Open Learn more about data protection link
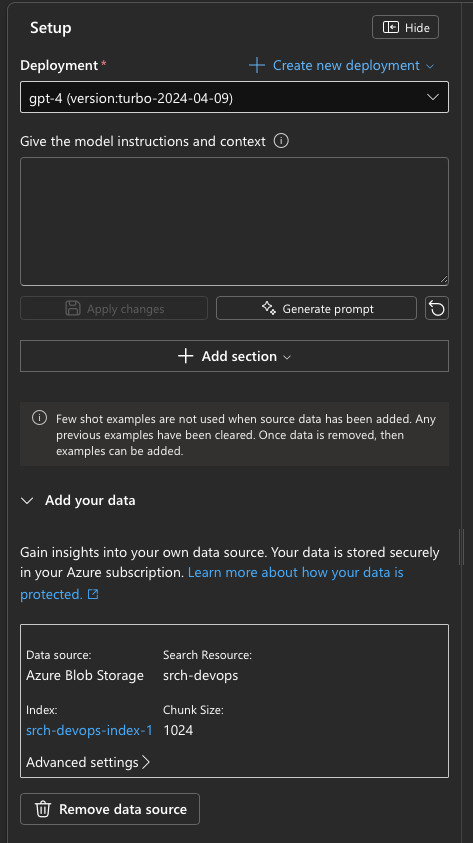Screen dimensions: 473x843 click(212, 583)
